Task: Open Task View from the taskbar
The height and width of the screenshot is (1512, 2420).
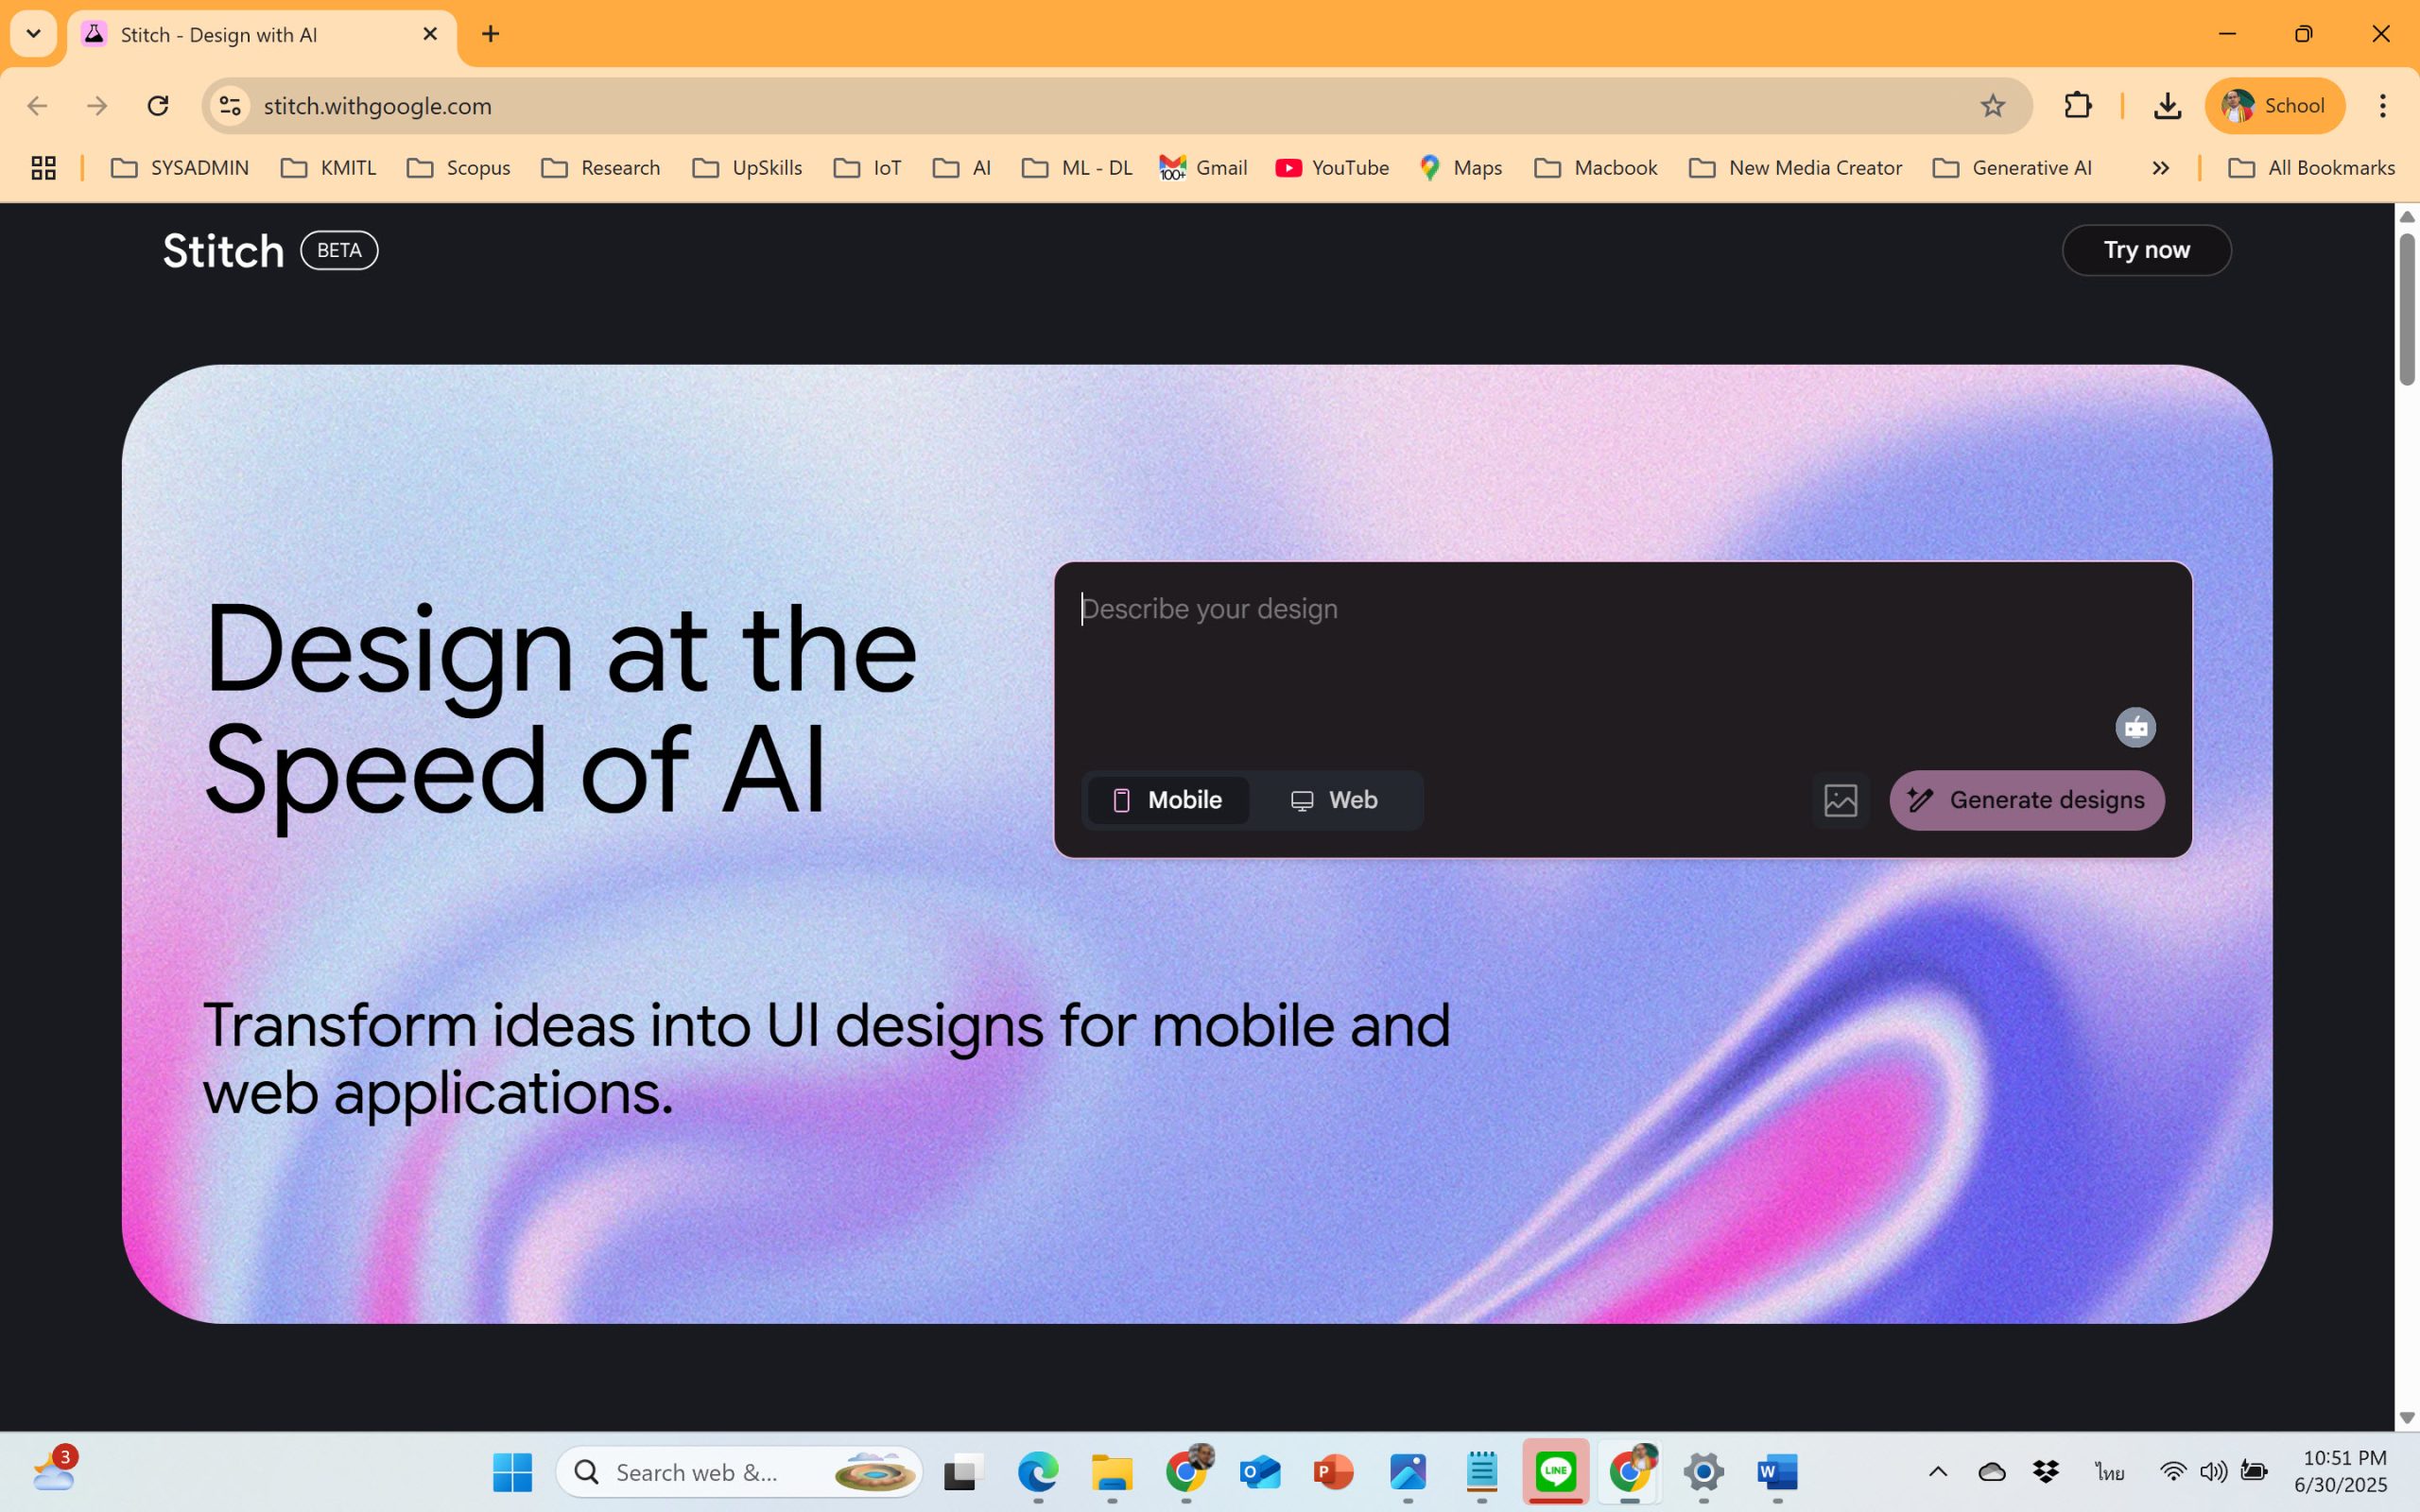Action: click(x=964, y=1472)
